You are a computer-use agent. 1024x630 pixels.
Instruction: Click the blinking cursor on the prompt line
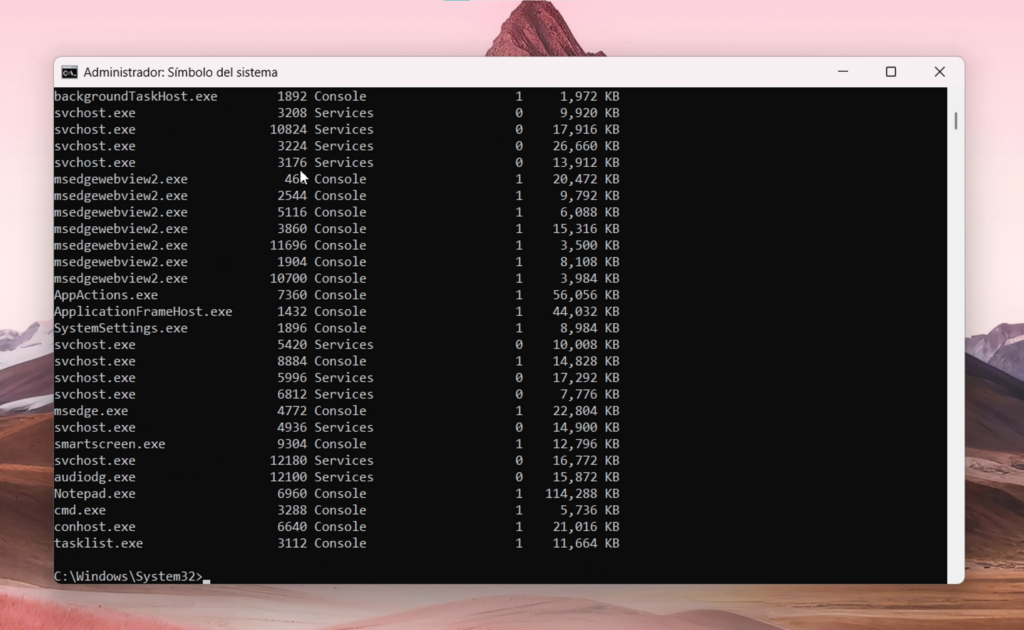[208, 578]
